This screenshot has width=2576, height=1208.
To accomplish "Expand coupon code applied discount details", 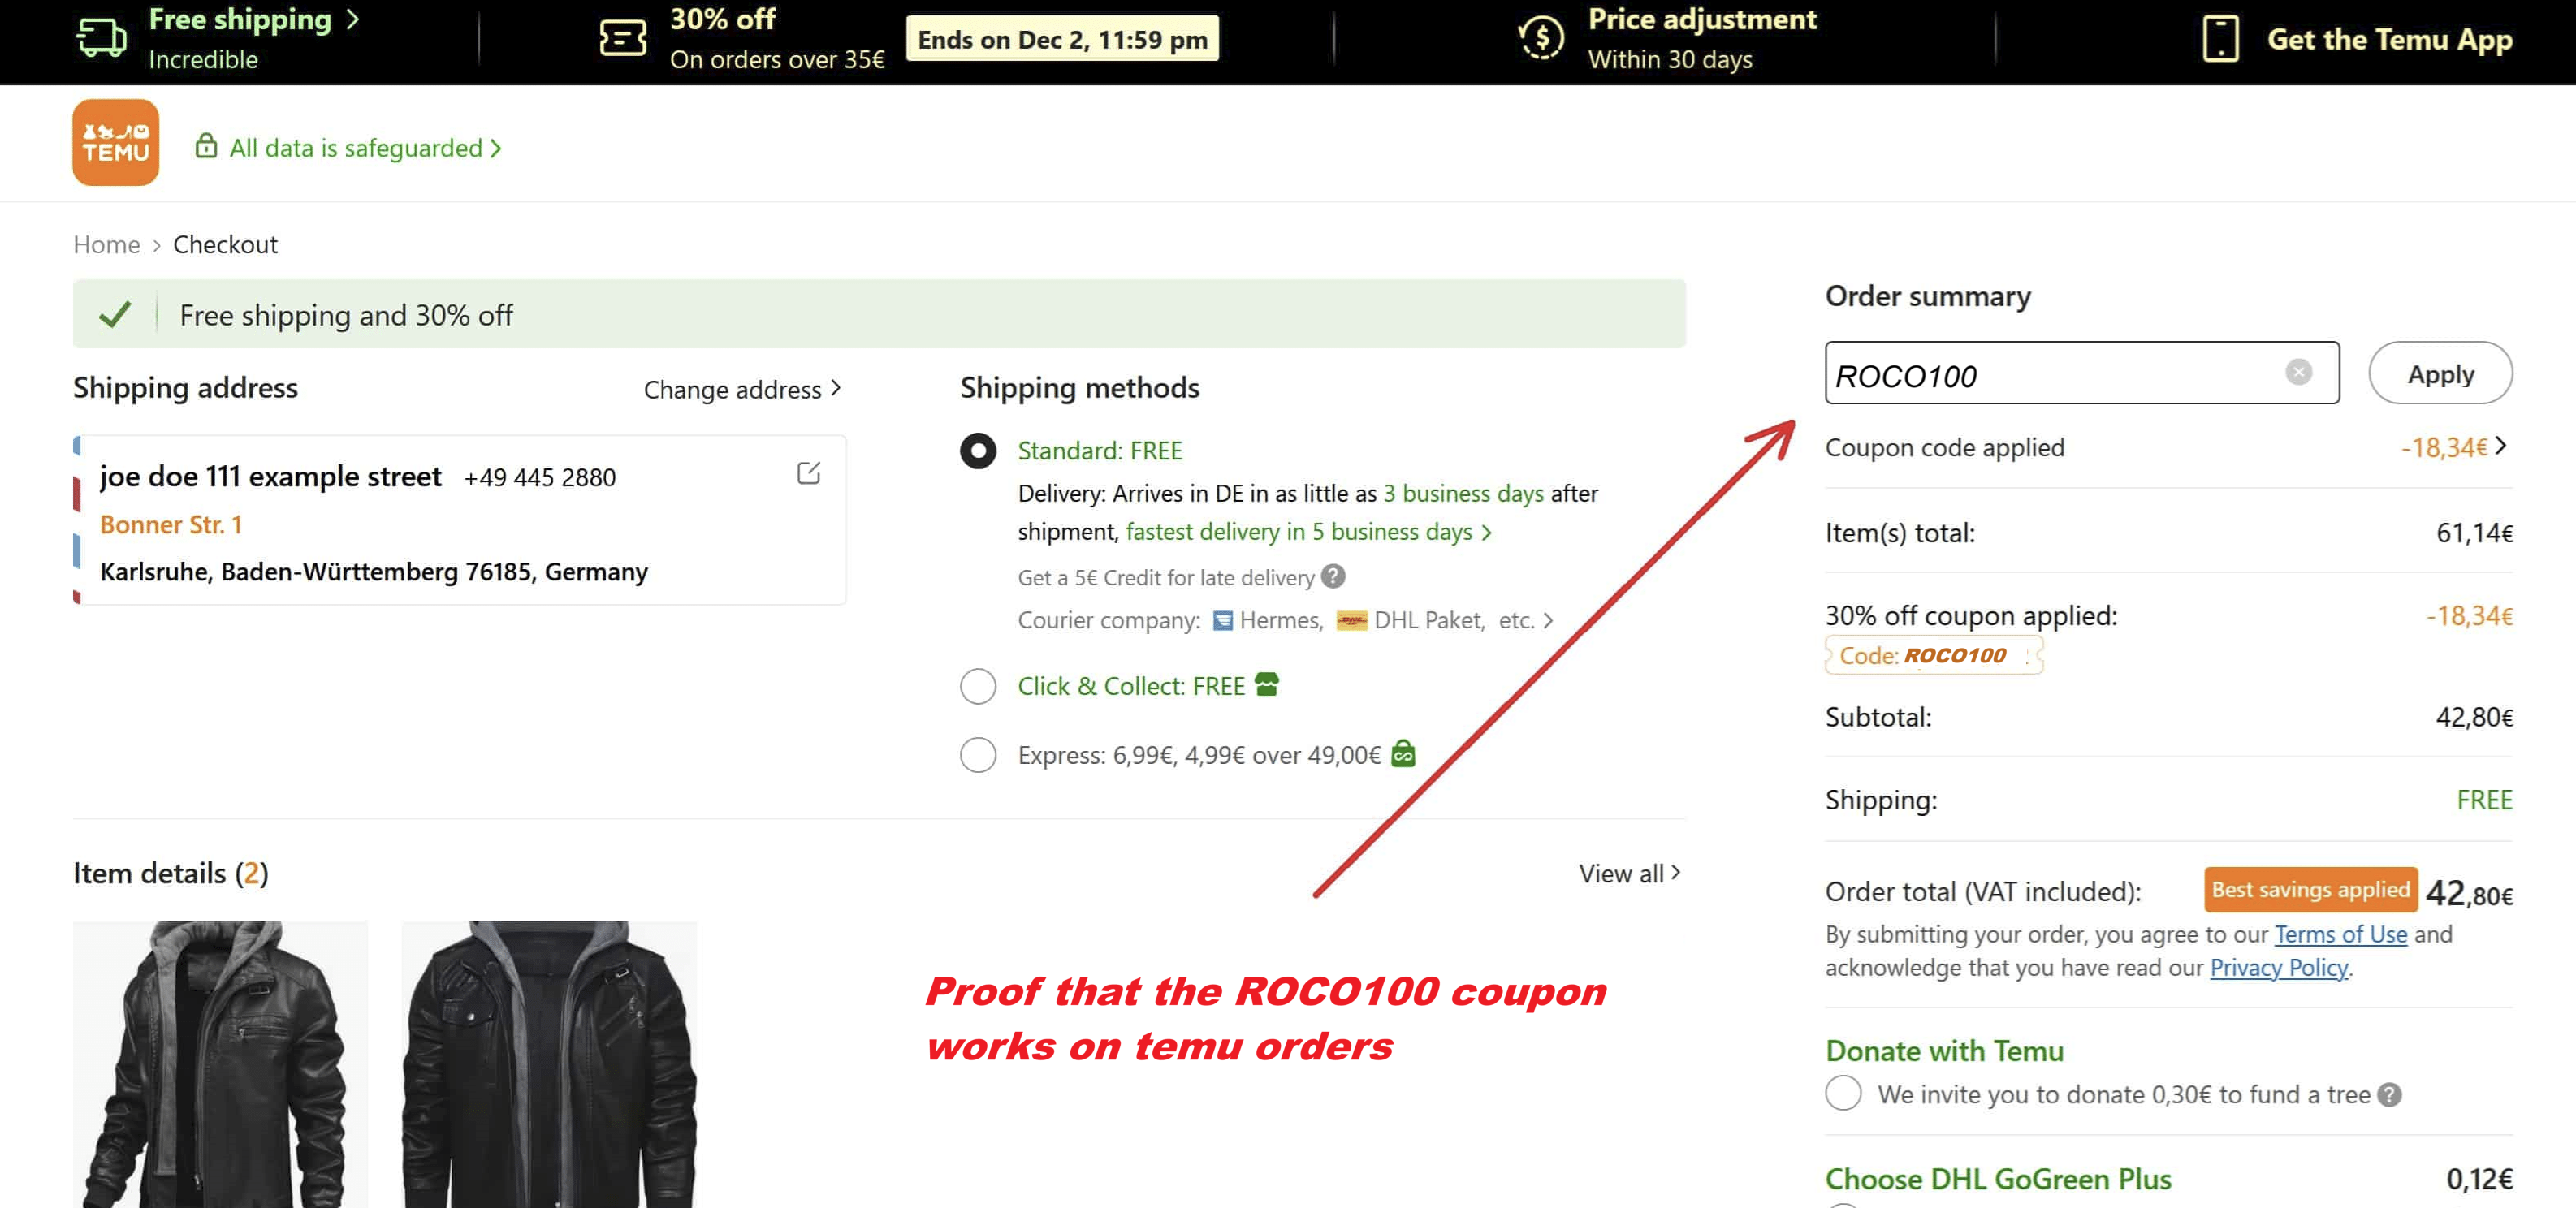I will coord(2501,446).
